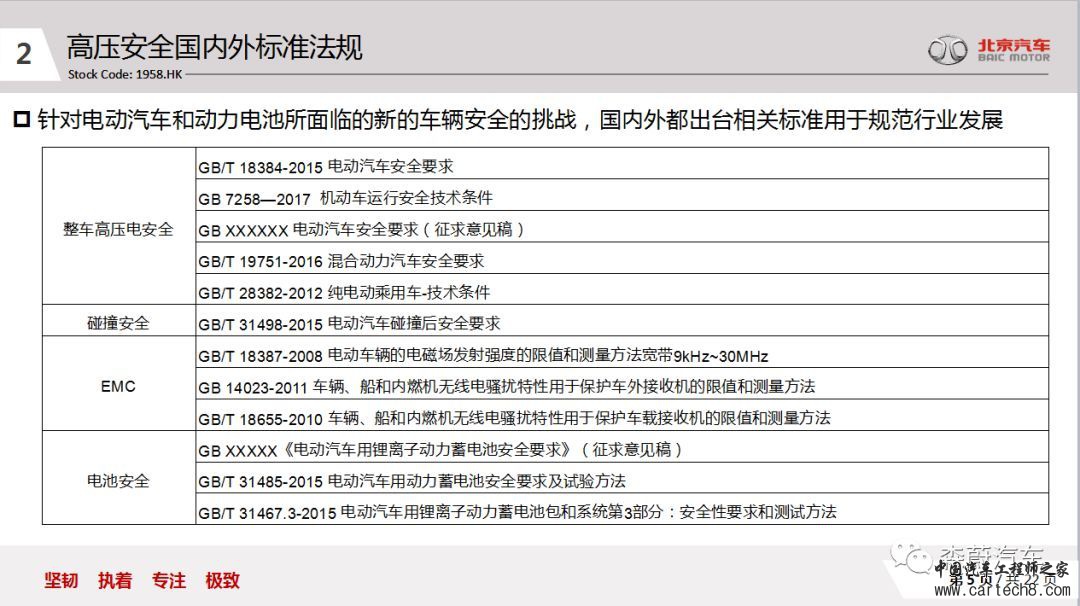Click the square bullet before the heading sentence
Image resolution: width=1080 pixels, height=606 pixels.
tap(22, 121)
